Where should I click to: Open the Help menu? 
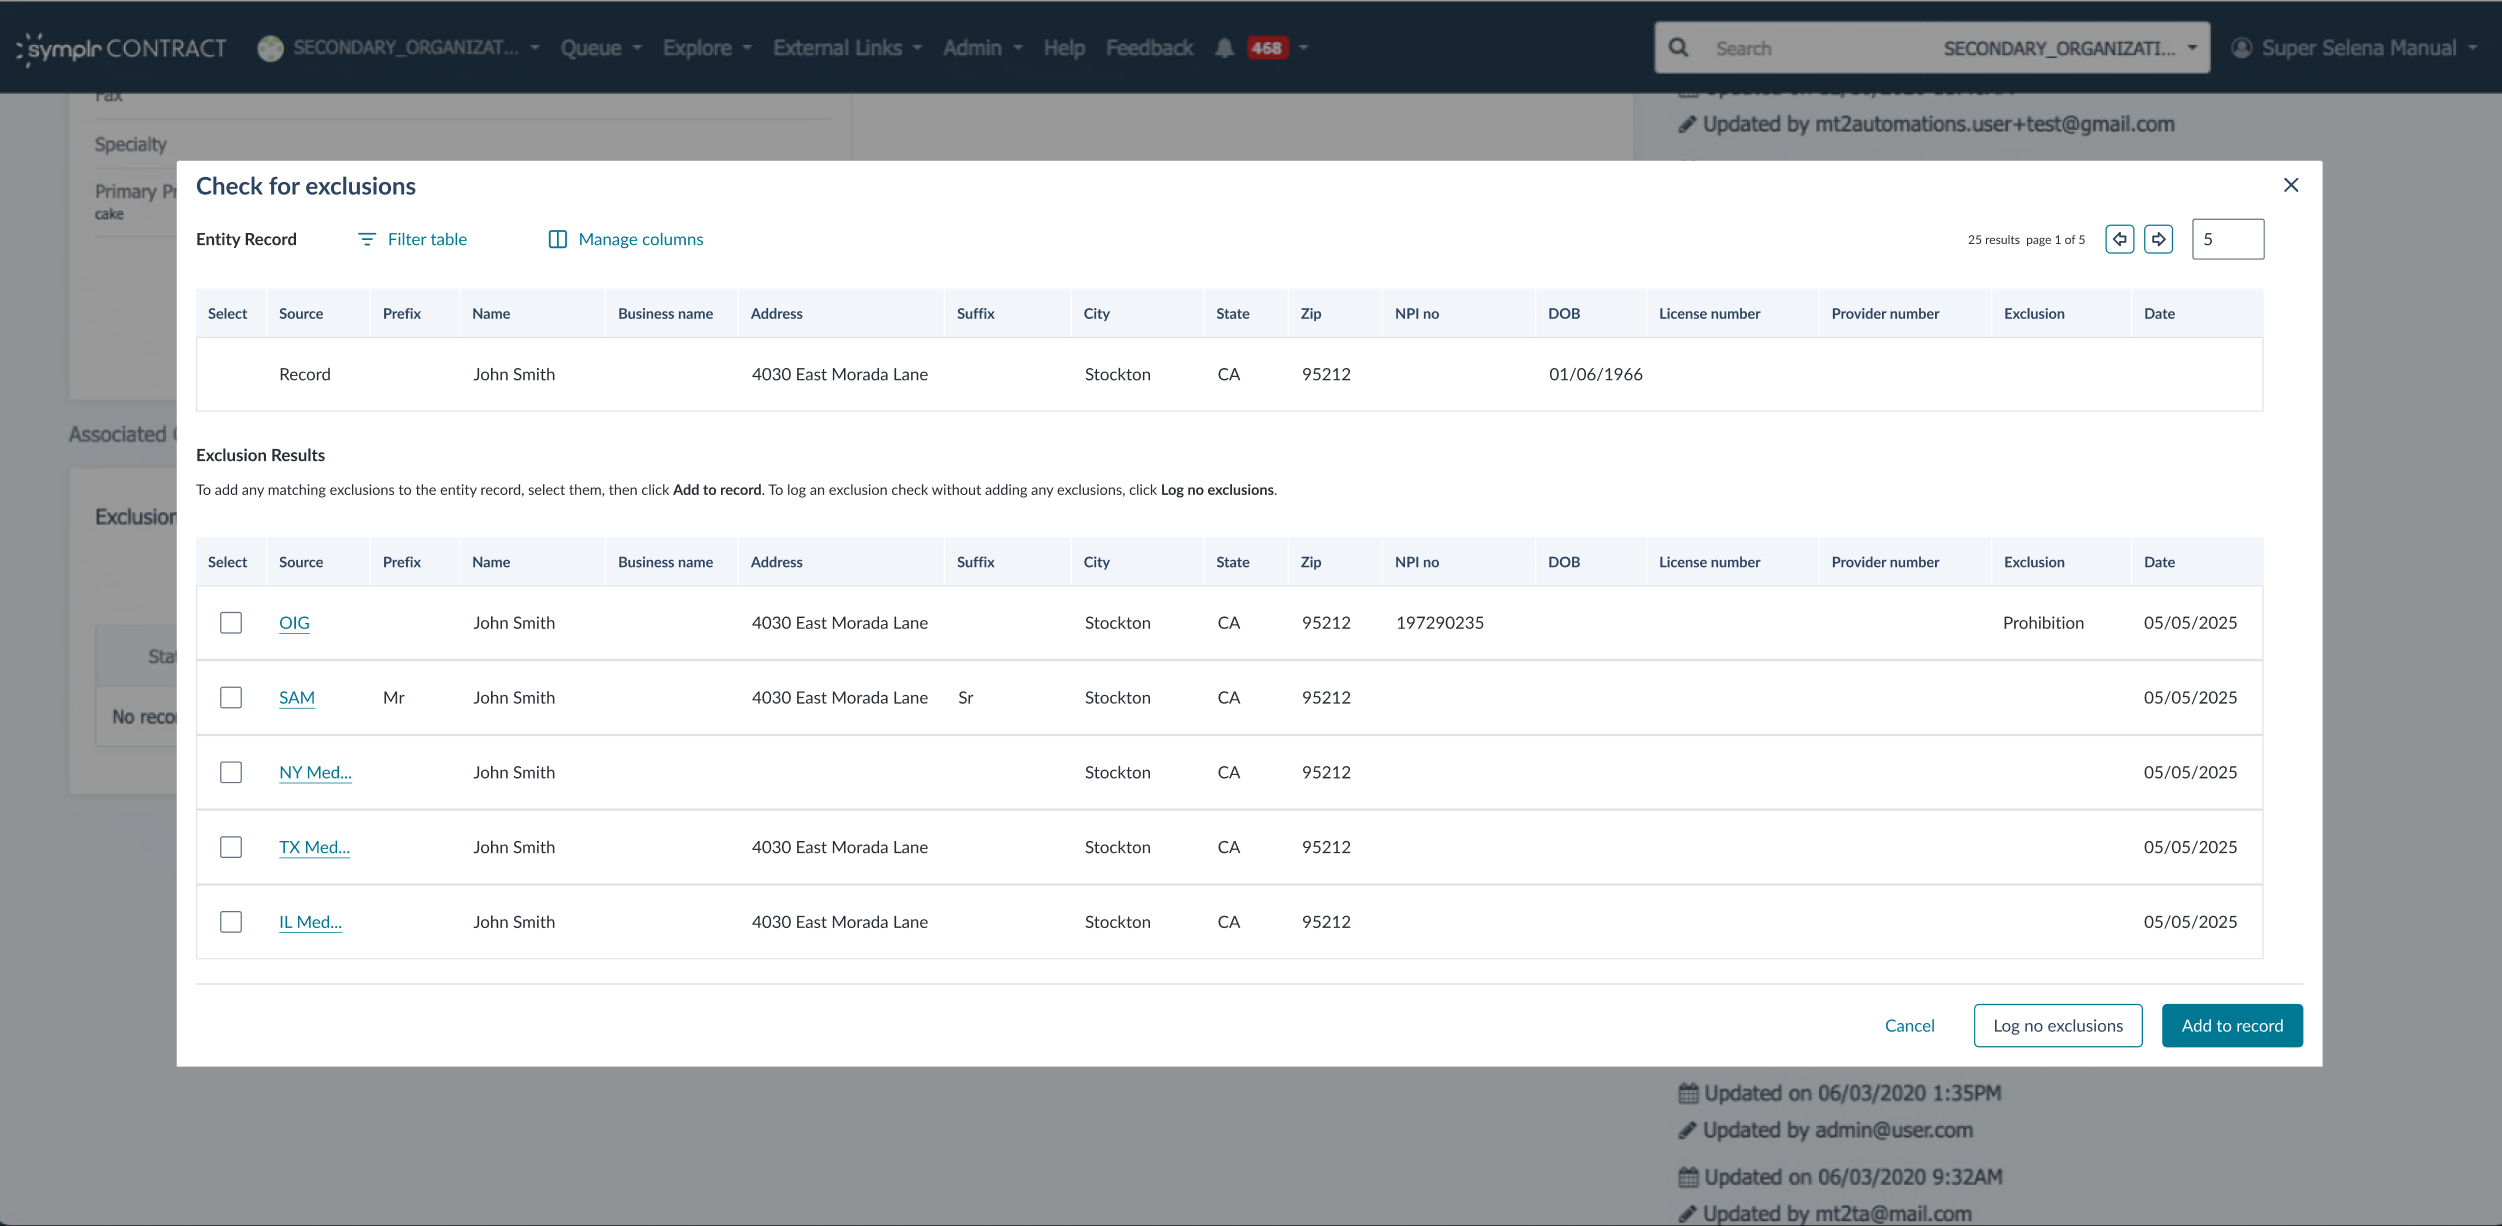[x=1064, y=47]
